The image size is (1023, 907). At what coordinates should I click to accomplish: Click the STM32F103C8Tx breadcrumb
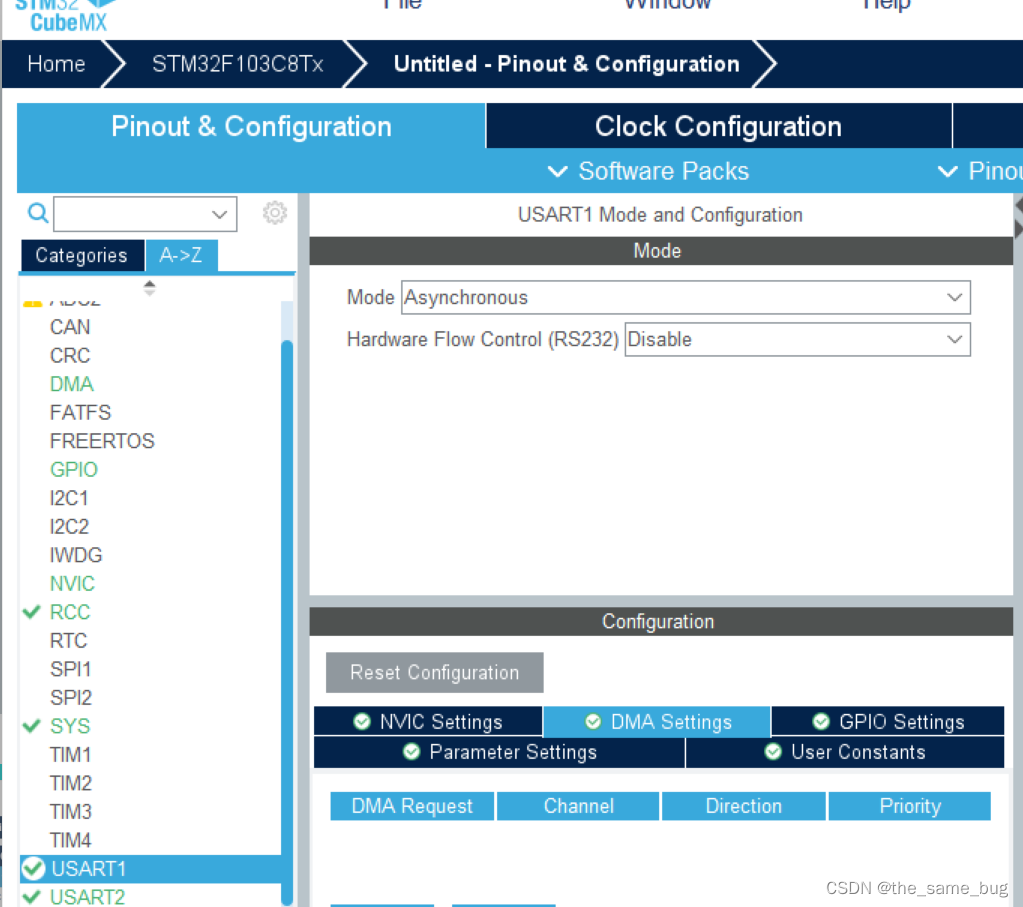[x=237, y=64]
